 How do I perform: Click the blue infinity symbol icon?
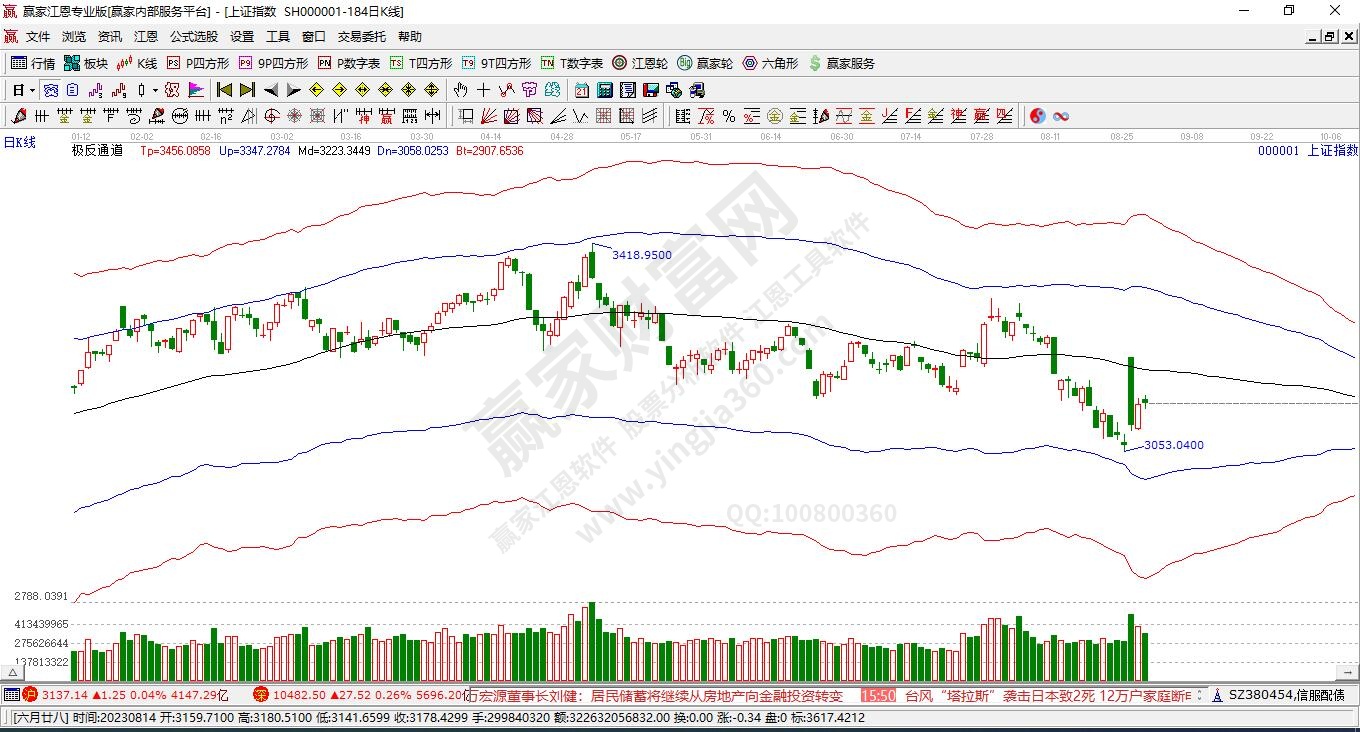click(1061, 116)
